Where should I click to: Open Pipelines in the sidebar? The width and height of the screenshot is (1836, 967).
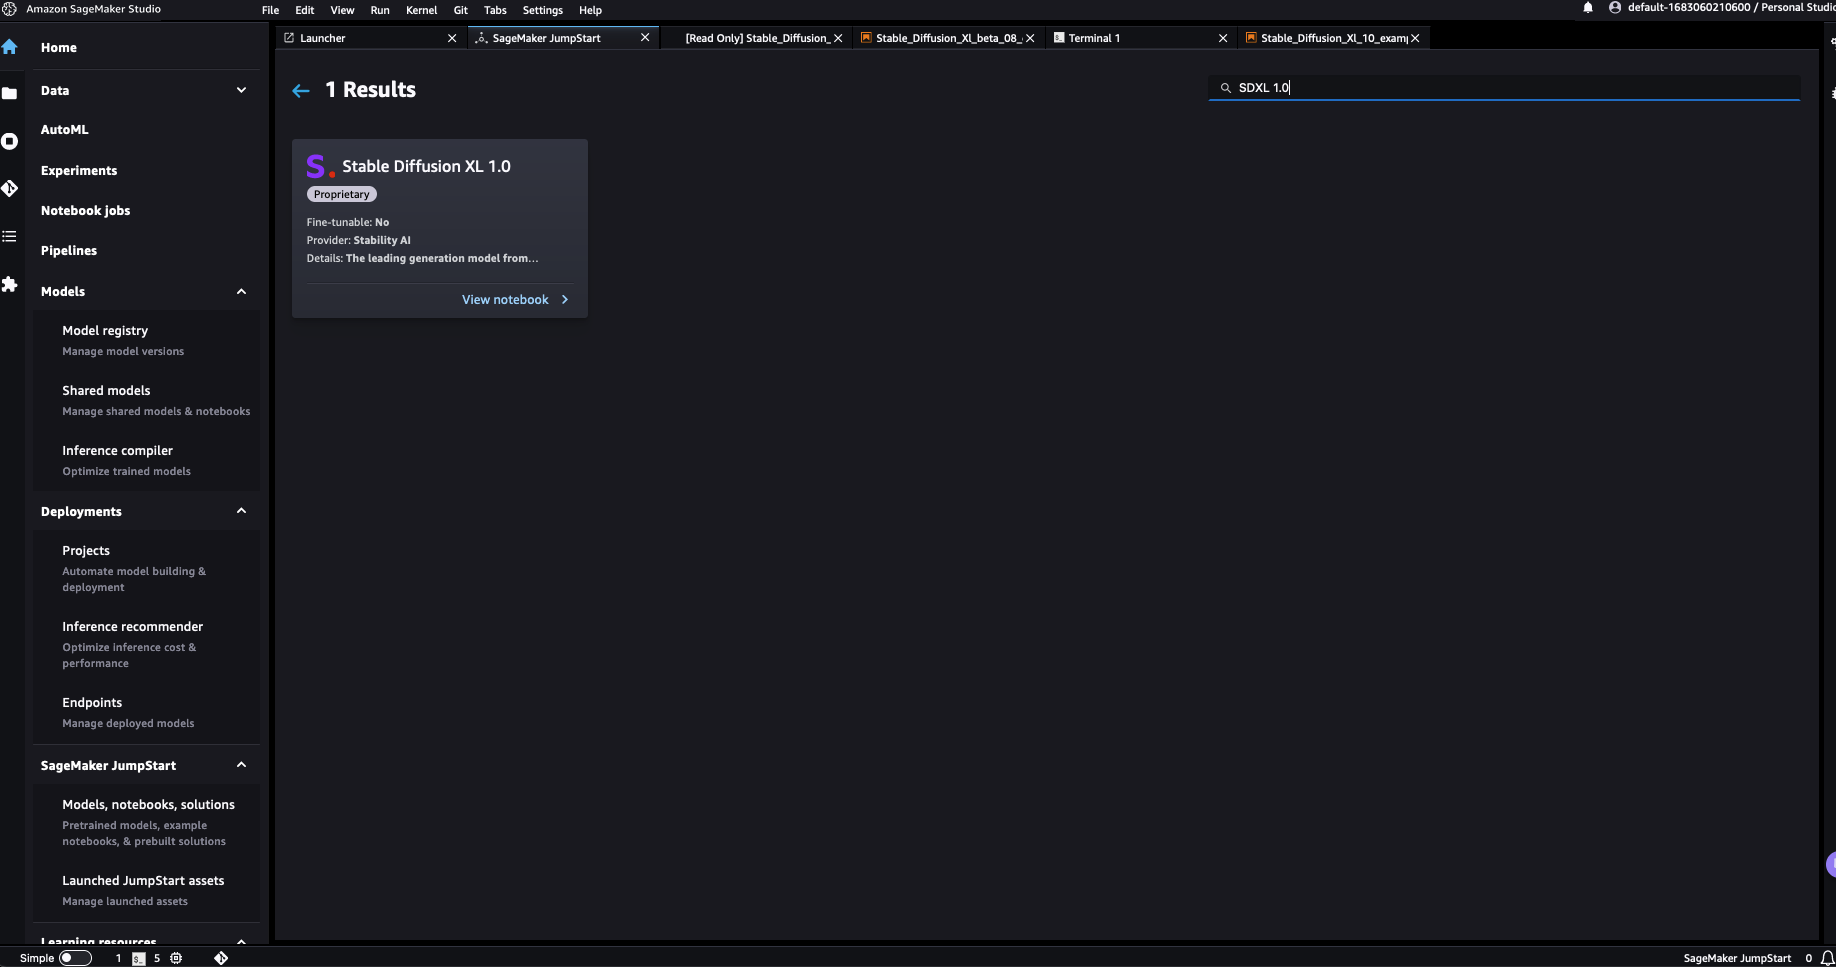68,251
